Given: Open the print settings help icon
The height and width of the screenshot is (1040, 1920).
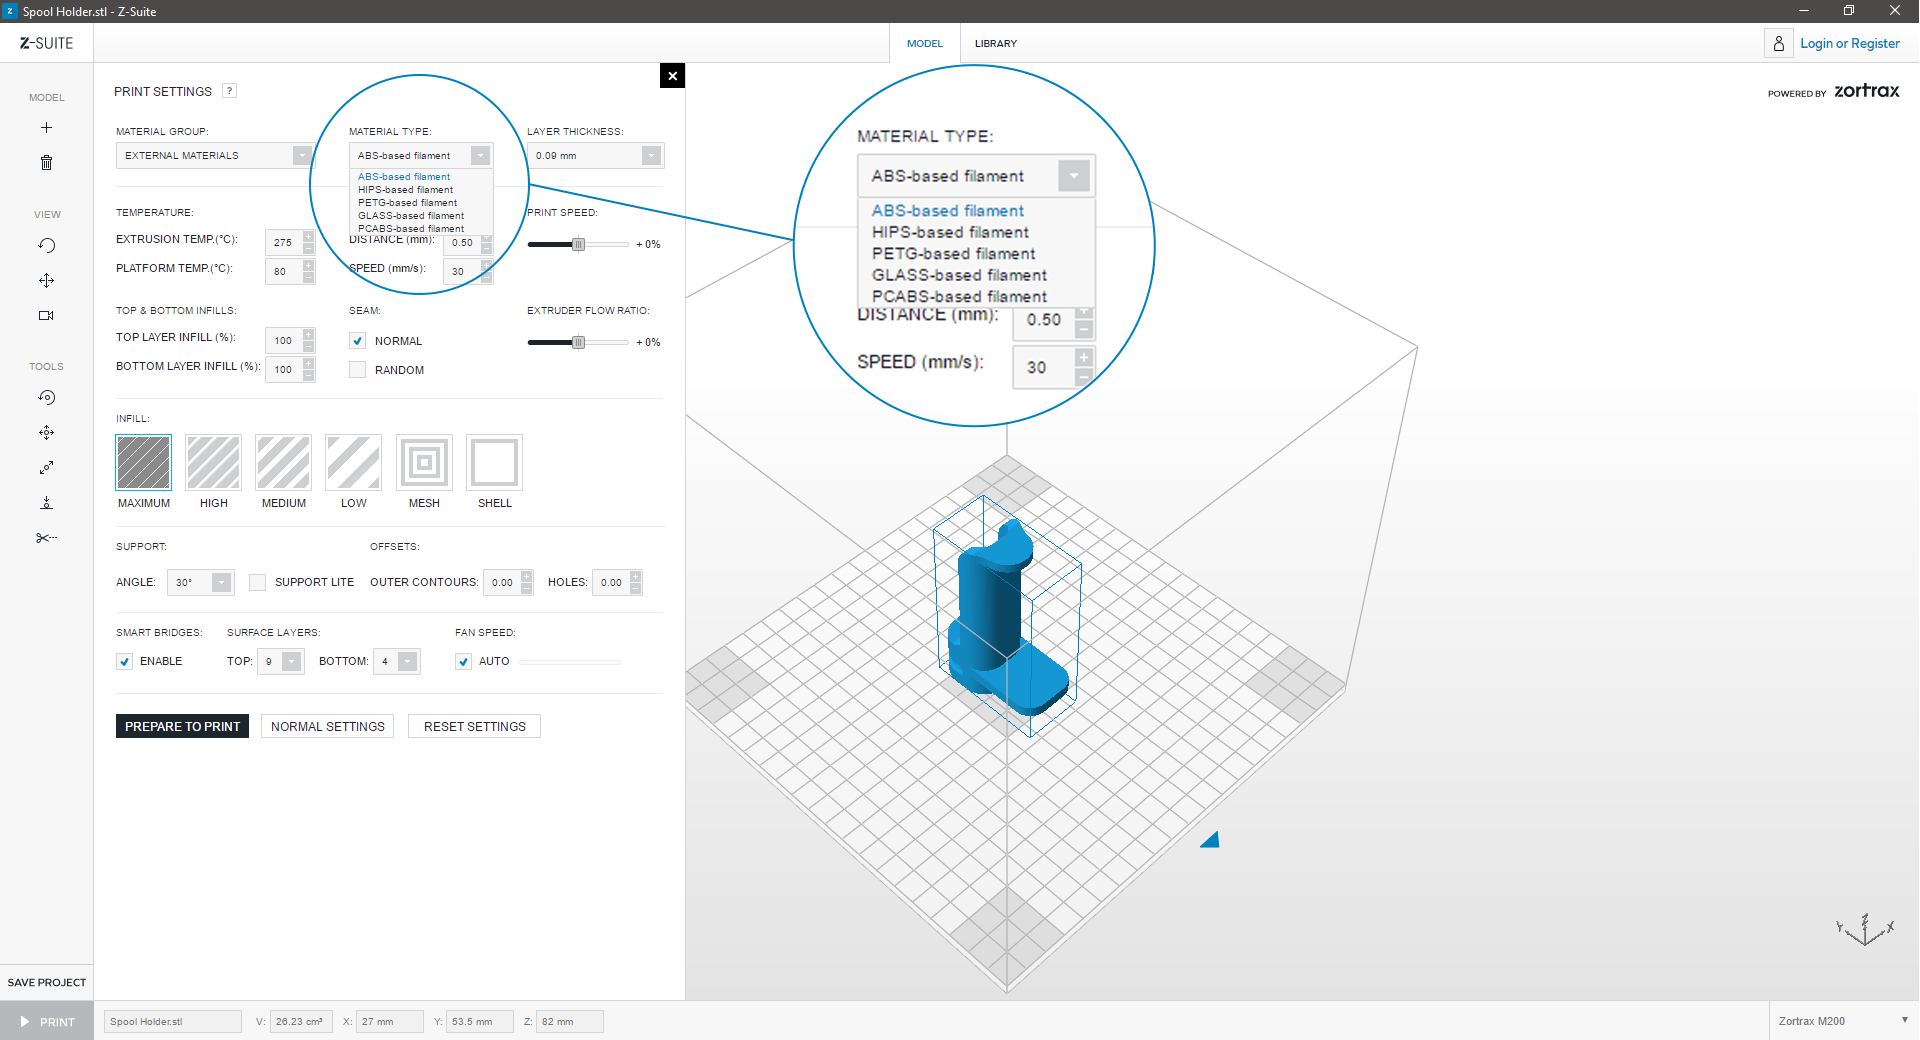Looking at the screenshot, I should (229, 91).
